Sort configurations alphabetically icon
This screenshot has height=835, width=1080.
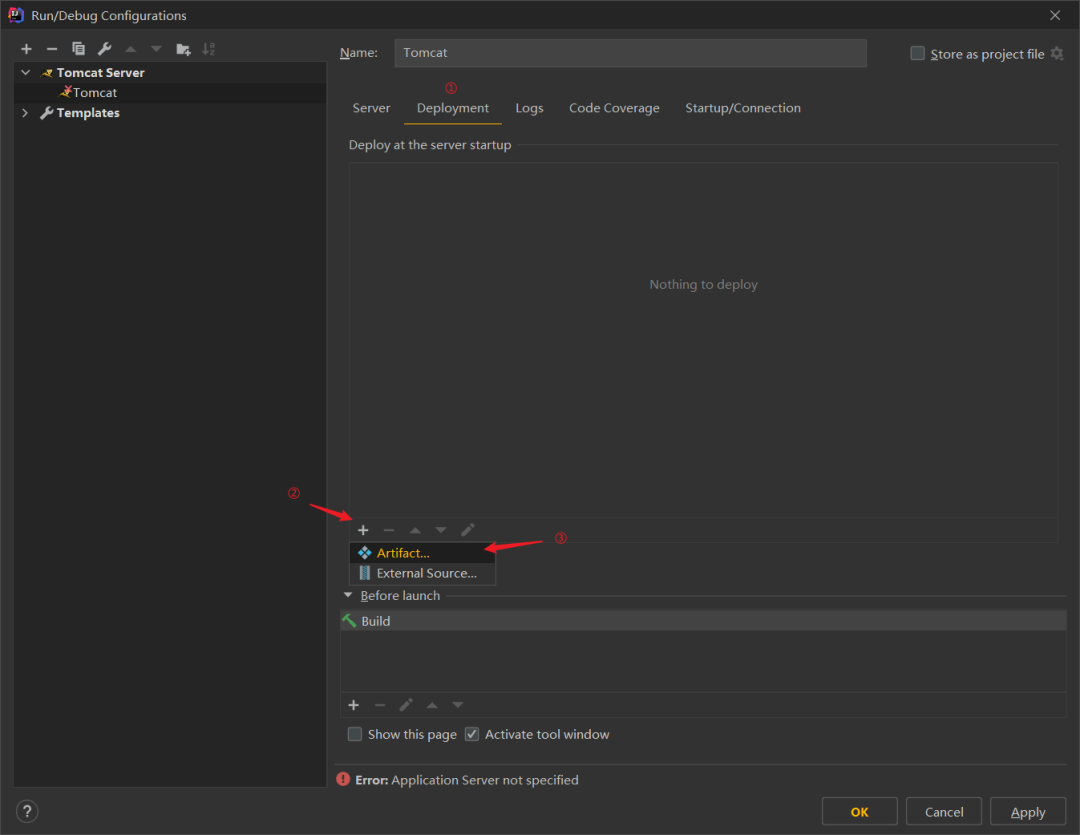(209, 49)
